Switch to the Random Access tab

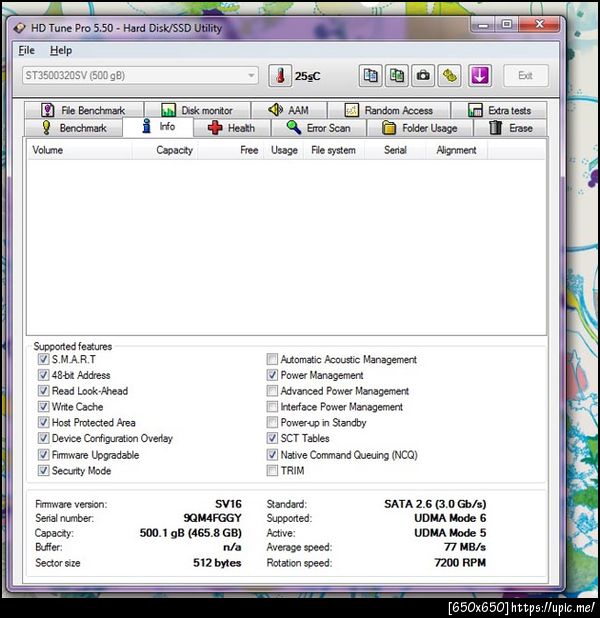coord(389,110)
